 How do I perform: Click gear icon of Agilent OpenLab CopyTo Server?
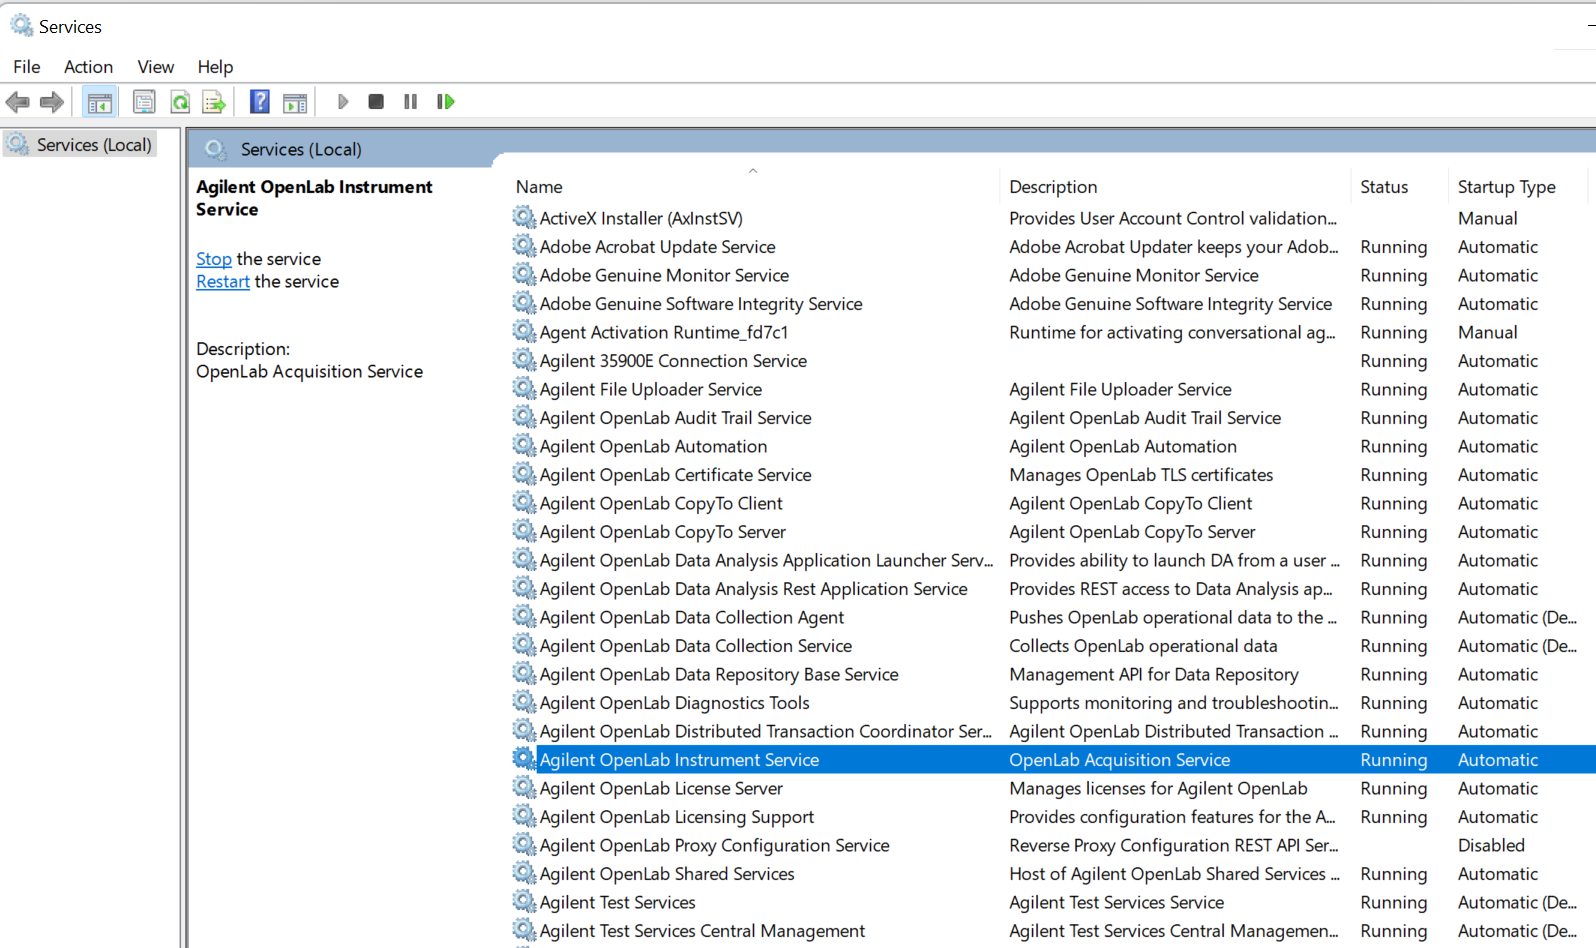click(x=524, y=531)
